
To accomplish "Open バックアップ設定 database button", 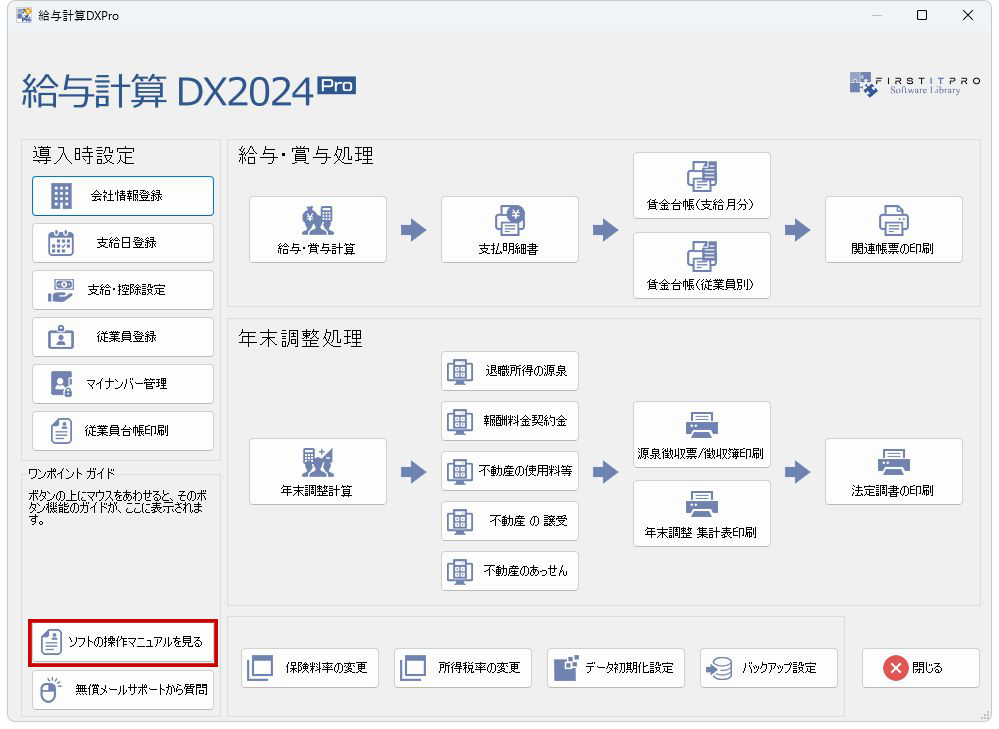I will 768,668.
